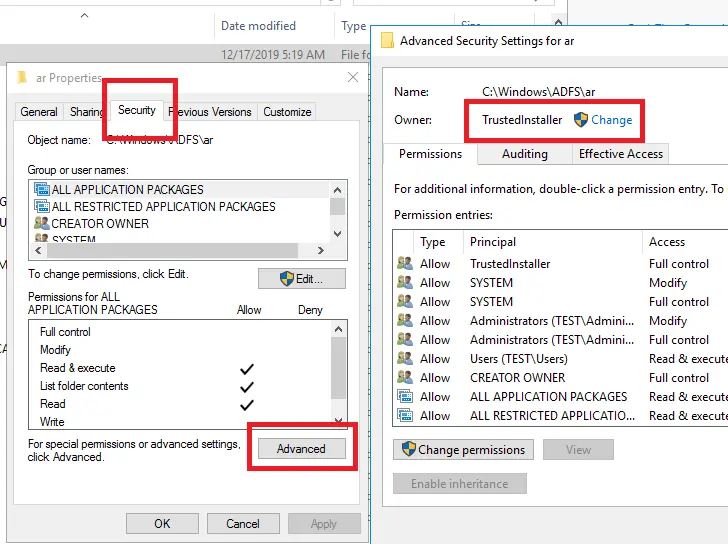Click the user icon of SYSTEM Modify entry
Image resolution: width=728 pixels, height=544 pixels.
[405, 283]
